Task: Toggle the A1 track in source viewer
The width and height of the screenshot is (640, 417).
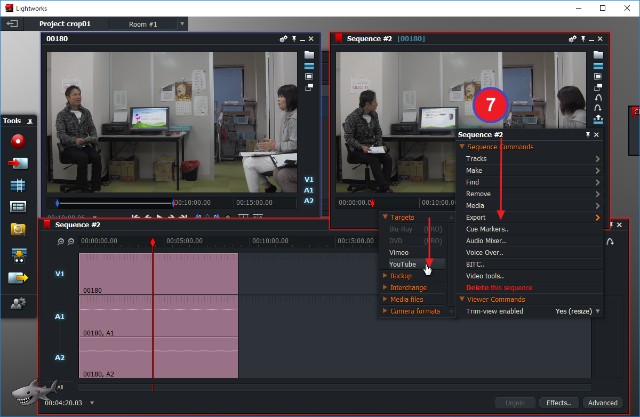Action: [309, 190]
